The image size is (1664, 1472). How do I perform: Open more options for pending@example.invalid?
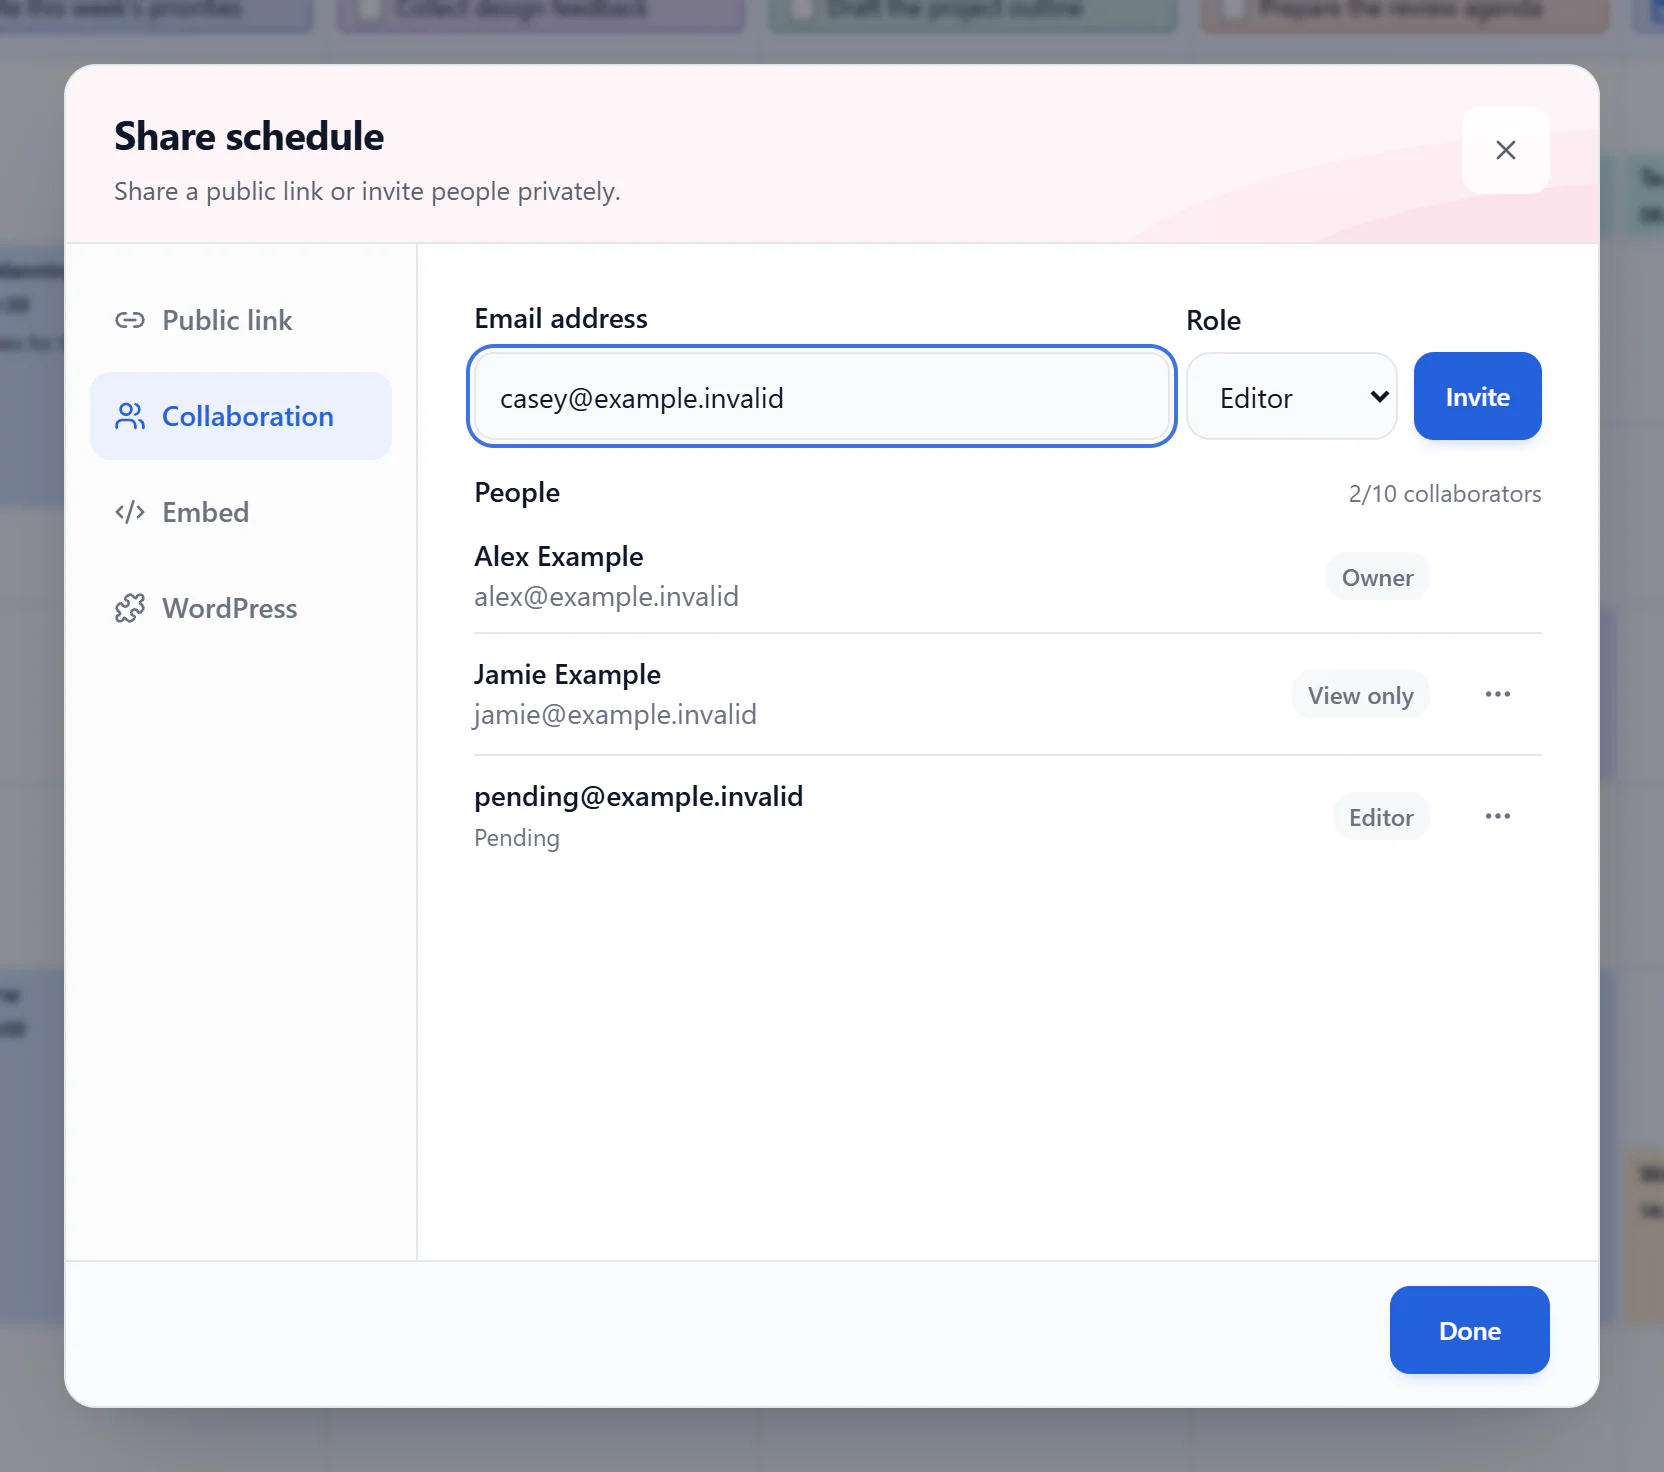(1497, 816)
